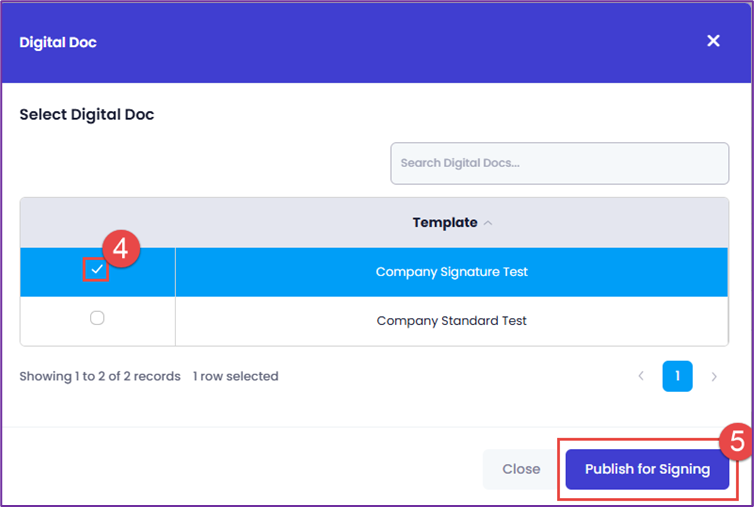
Task: Click the Search Digital Docs field
Action: pos(559,163)
